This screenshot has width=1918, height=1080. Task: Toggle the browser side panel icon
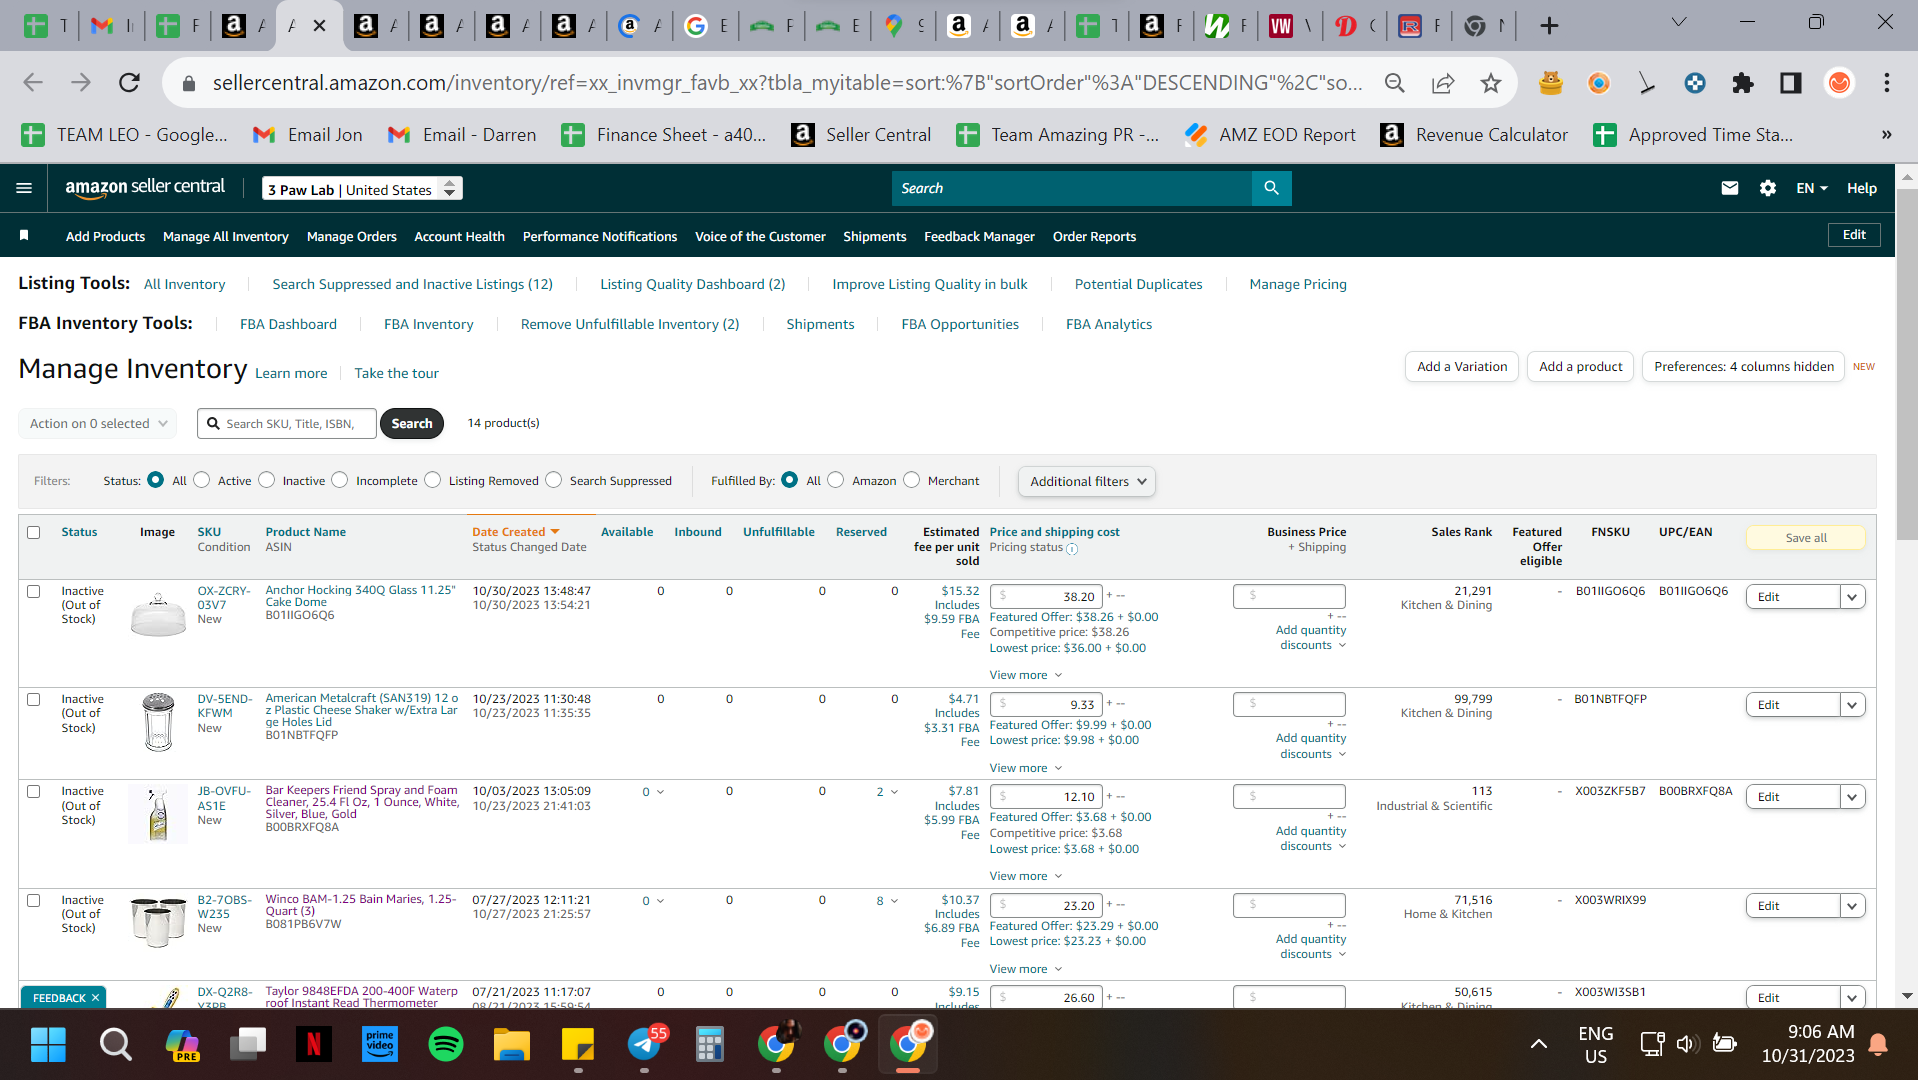click(x=1790, y=83)
